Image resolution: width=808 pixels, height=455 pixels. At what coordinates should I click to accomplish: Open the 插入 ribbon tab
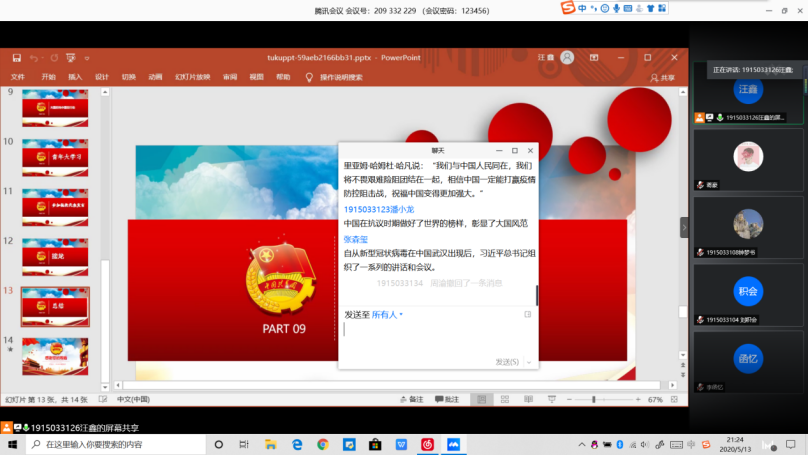coord(75,77)
